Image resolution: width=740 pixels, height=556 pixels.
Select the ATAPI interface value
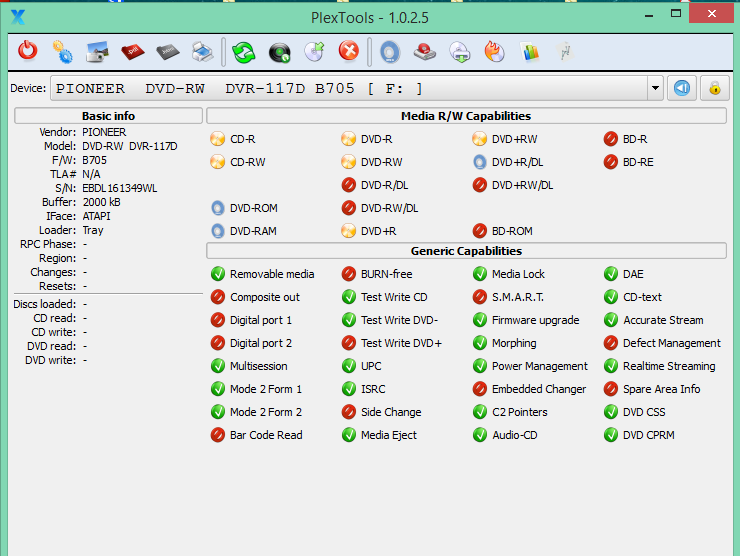(x=96, y=216)
